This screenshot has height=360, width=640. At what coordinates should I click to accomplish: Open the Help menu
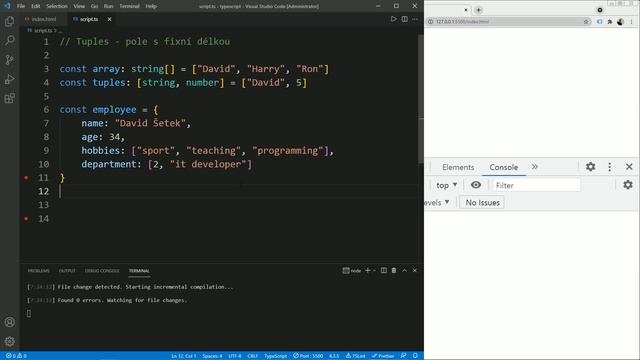coord(151,6)
